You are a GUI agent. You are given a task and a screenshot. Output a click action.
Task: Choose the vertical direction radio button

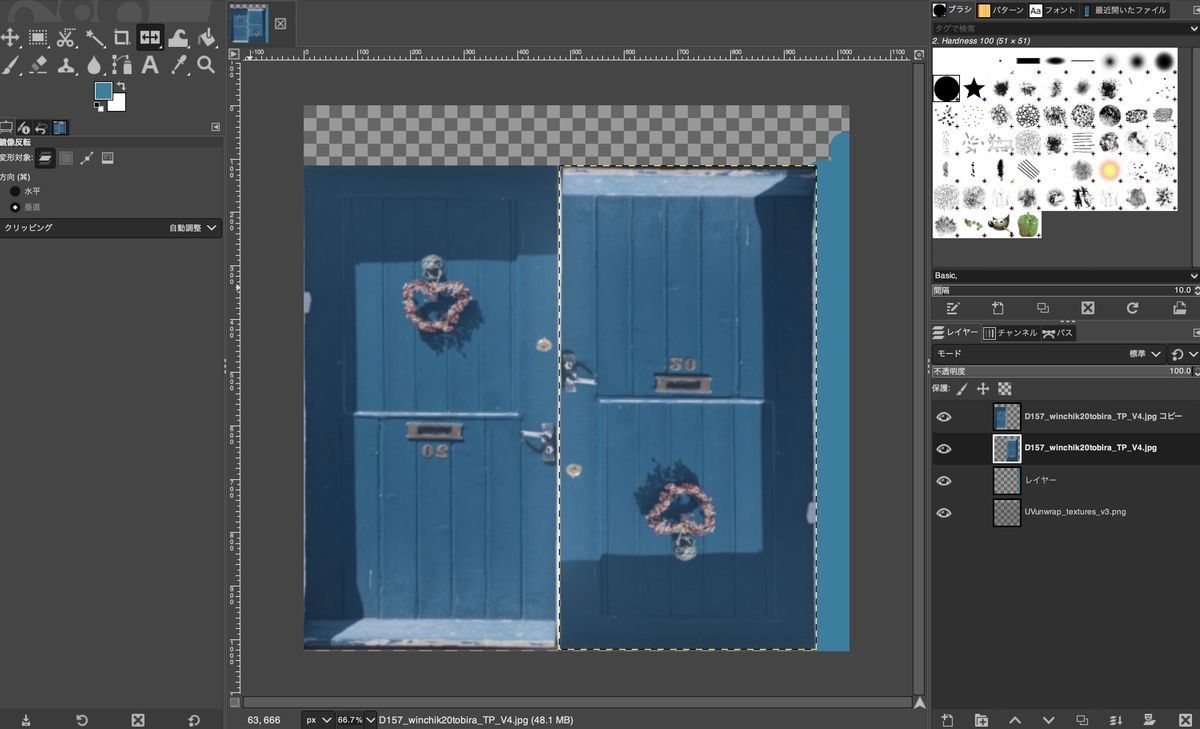click(x=15, y=207)
